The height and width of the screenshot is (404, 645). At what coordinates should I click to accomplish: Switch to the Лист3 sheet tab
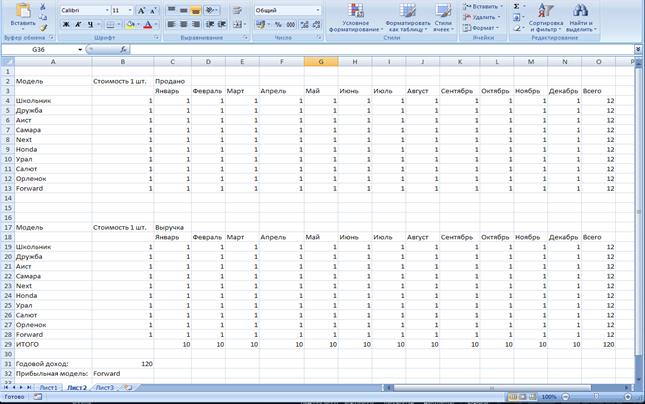pyautogui.click(x=104, y=387)
